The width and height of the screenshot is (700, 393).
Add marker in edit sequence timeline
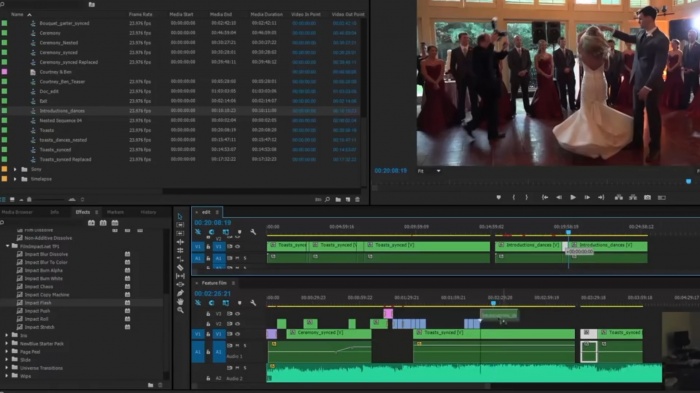[x=239, y=232]
